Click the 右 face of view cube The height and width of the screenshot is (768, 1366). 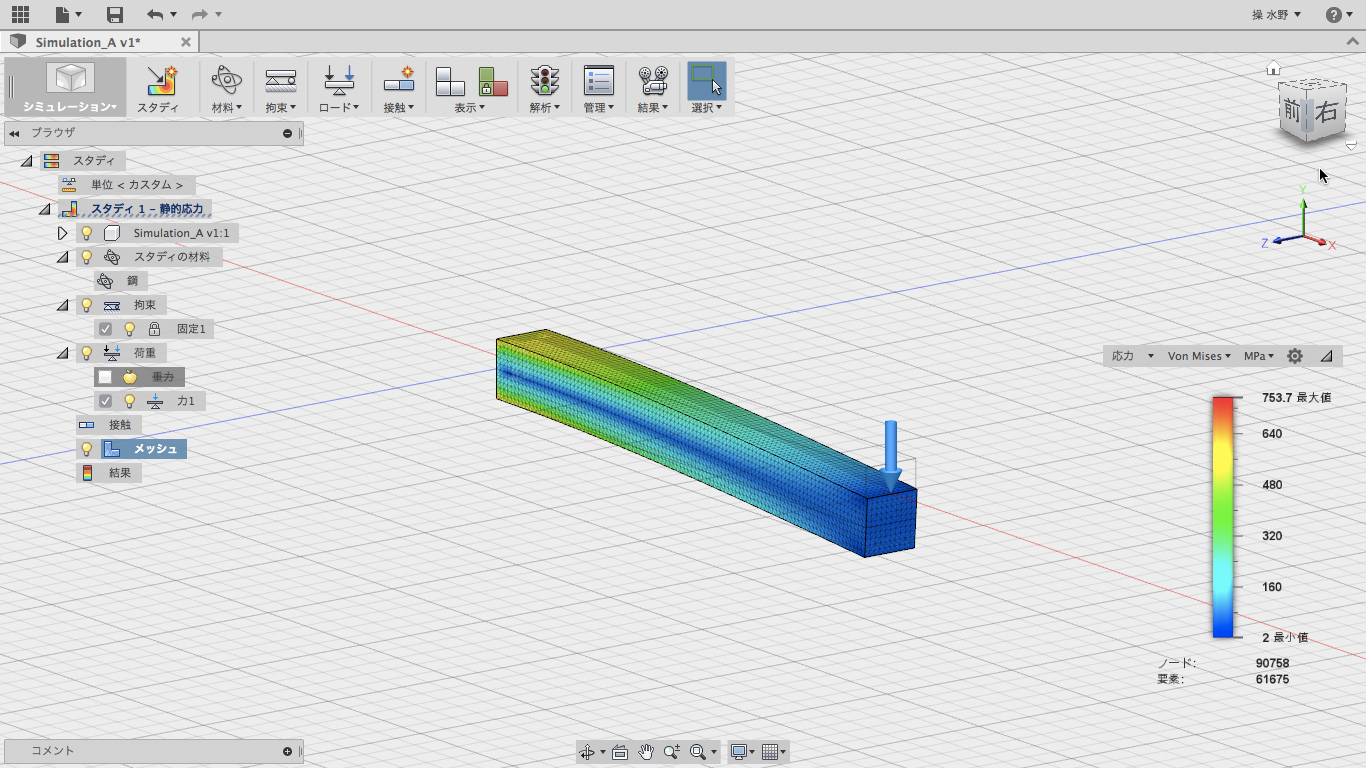(1326, 112)
